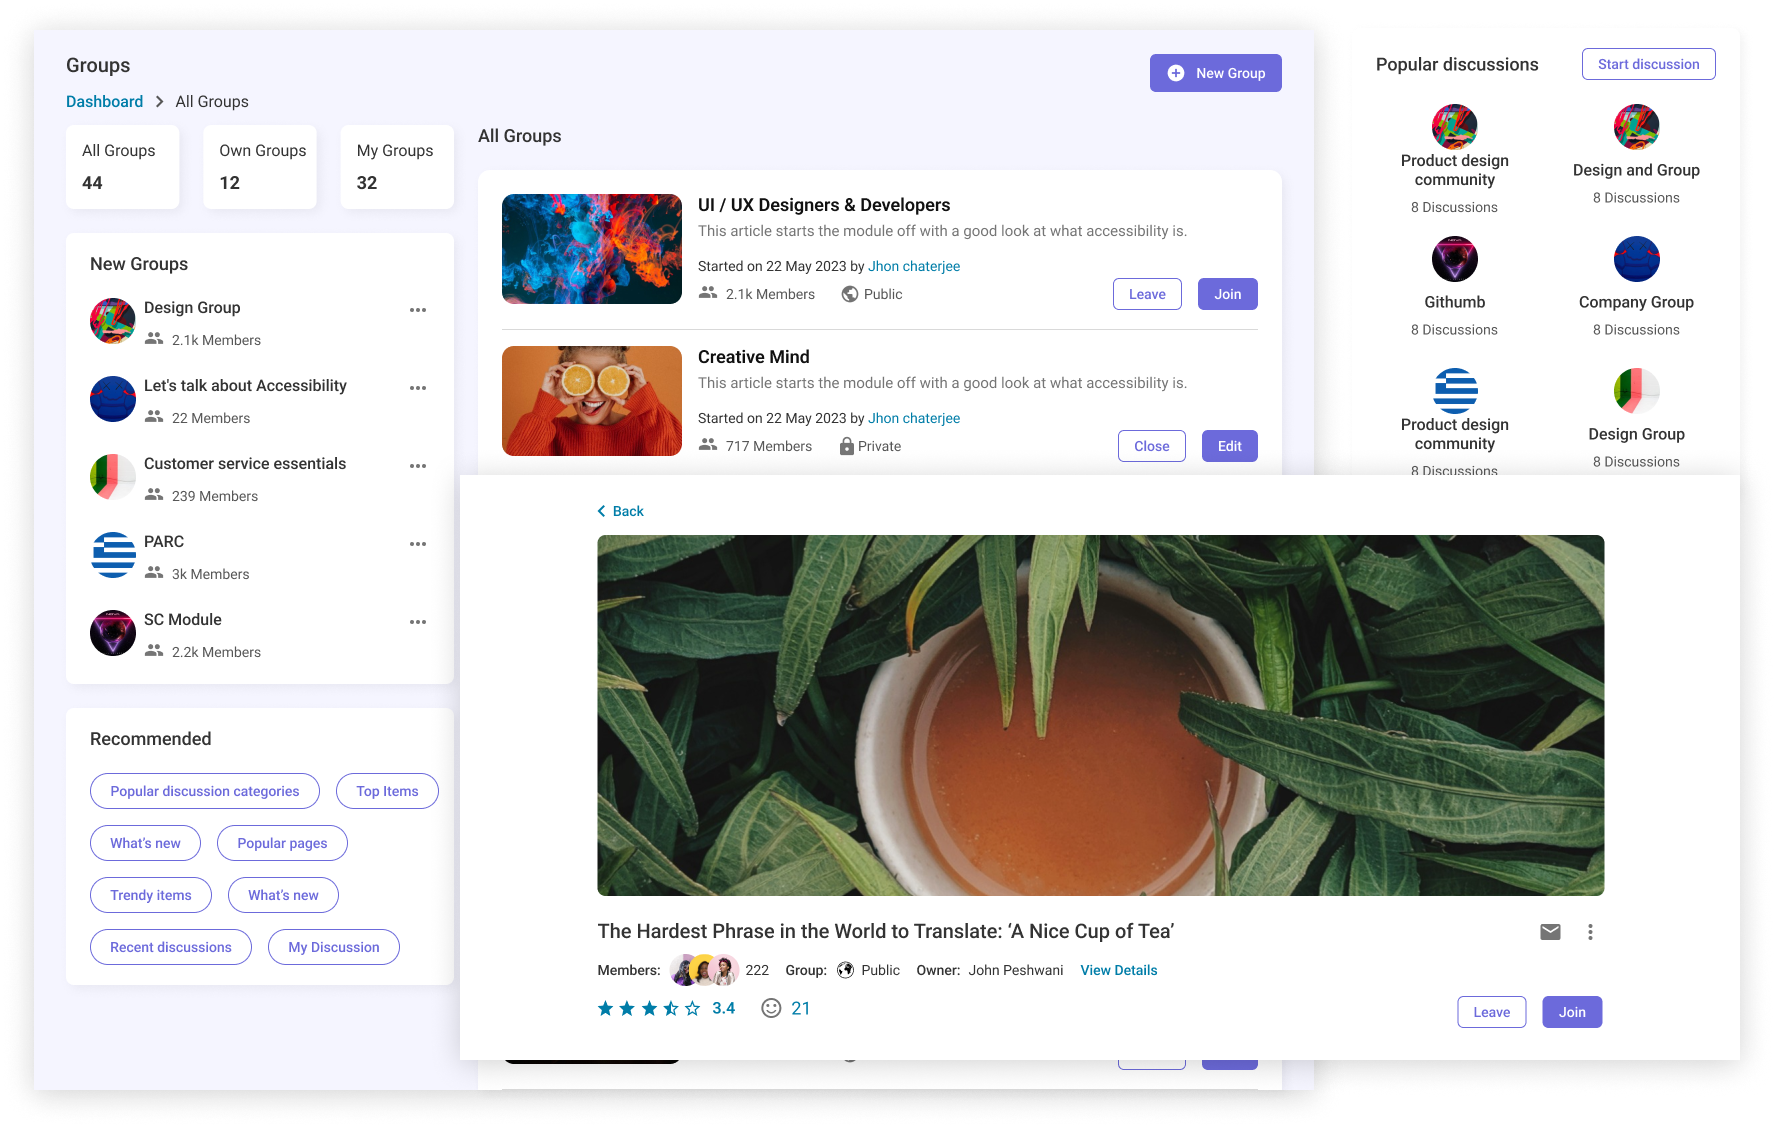Close the Creative Mind group

pyautogui.click(x=1152, y=446)
